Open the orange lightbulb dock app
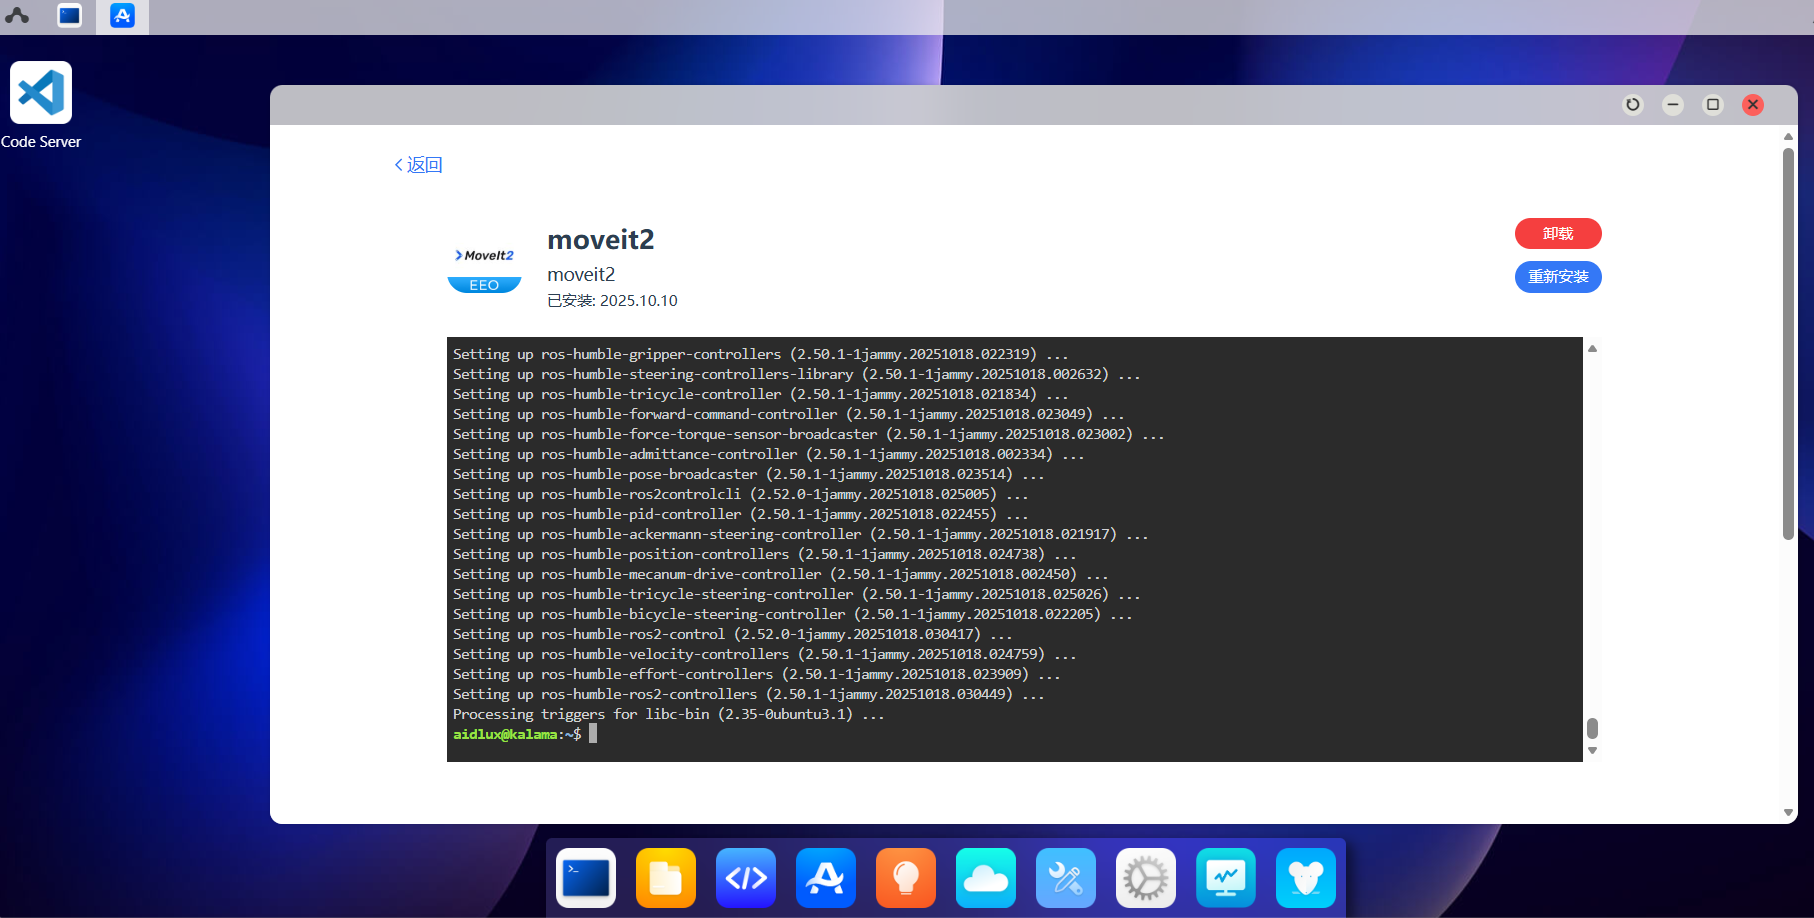 tap(906, 878)
